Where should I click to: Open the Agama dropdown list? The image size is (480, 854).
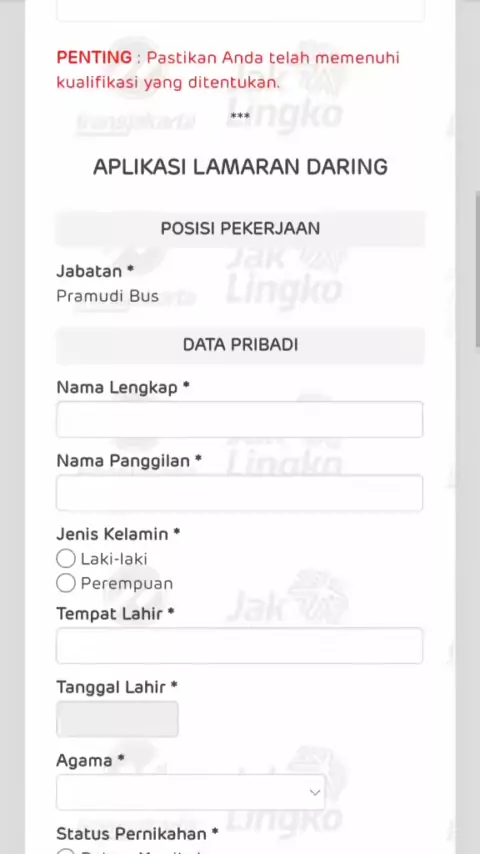(x=191, y=792)
